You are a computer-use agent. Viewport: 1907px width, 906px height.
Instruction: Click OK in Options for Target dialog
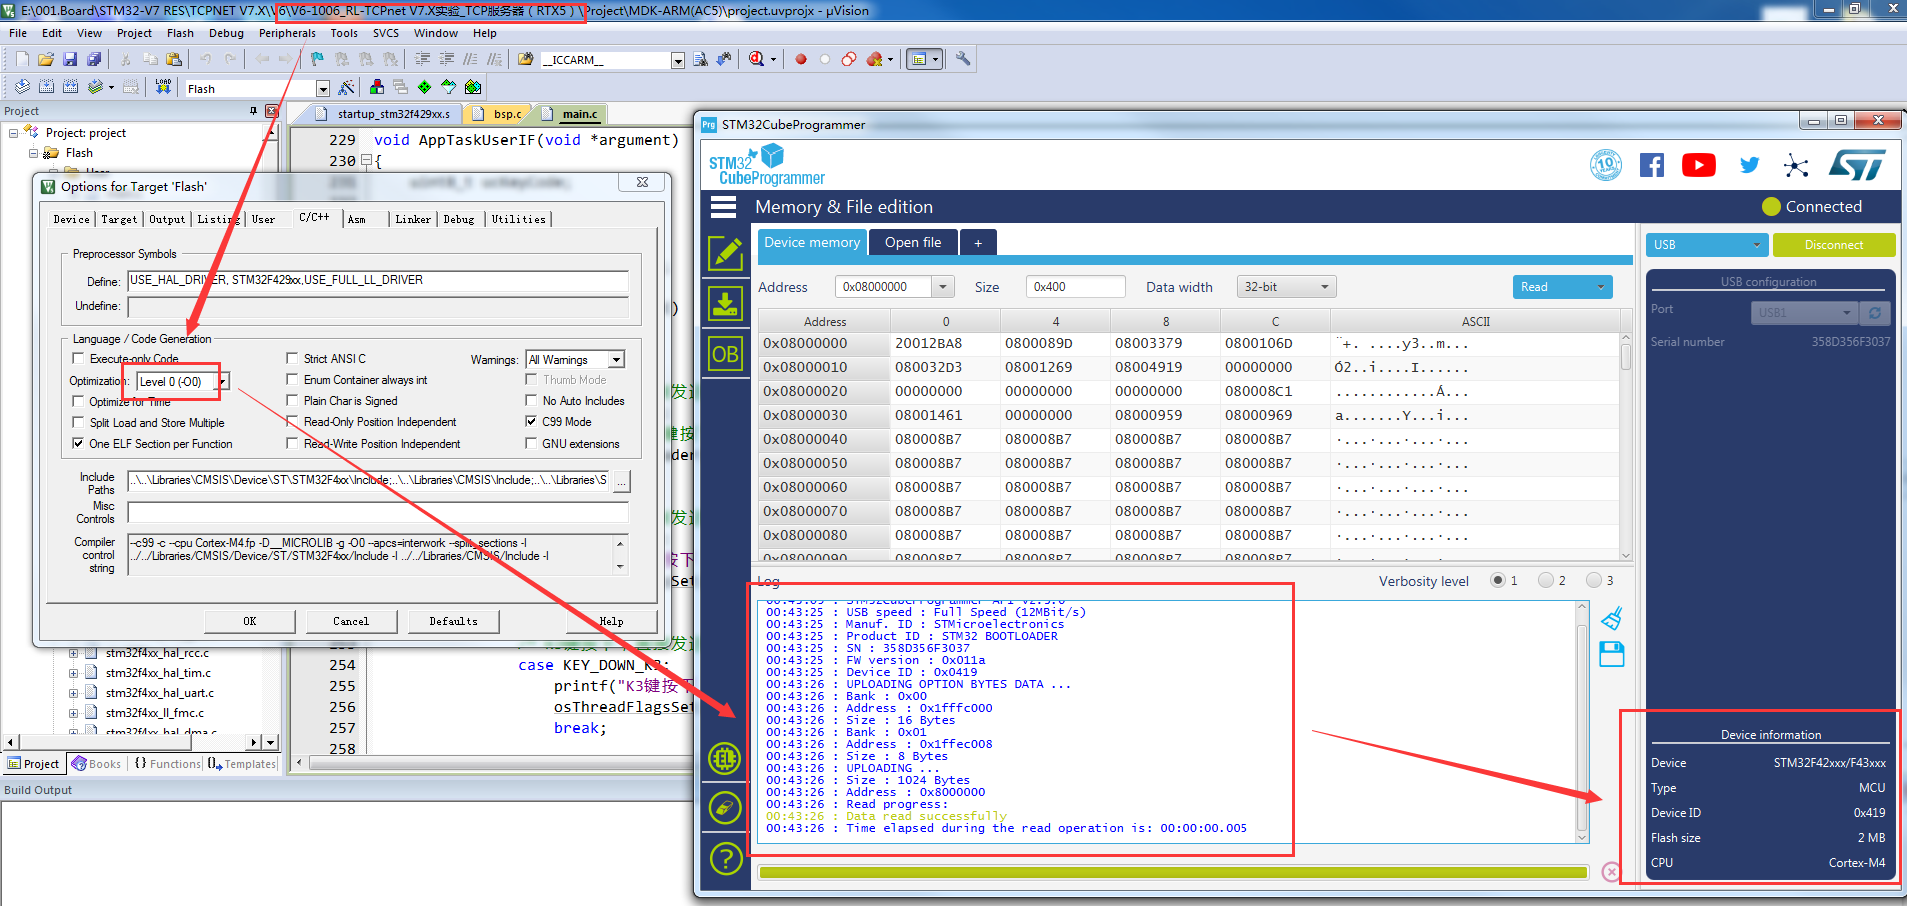(x=250, y=621)
